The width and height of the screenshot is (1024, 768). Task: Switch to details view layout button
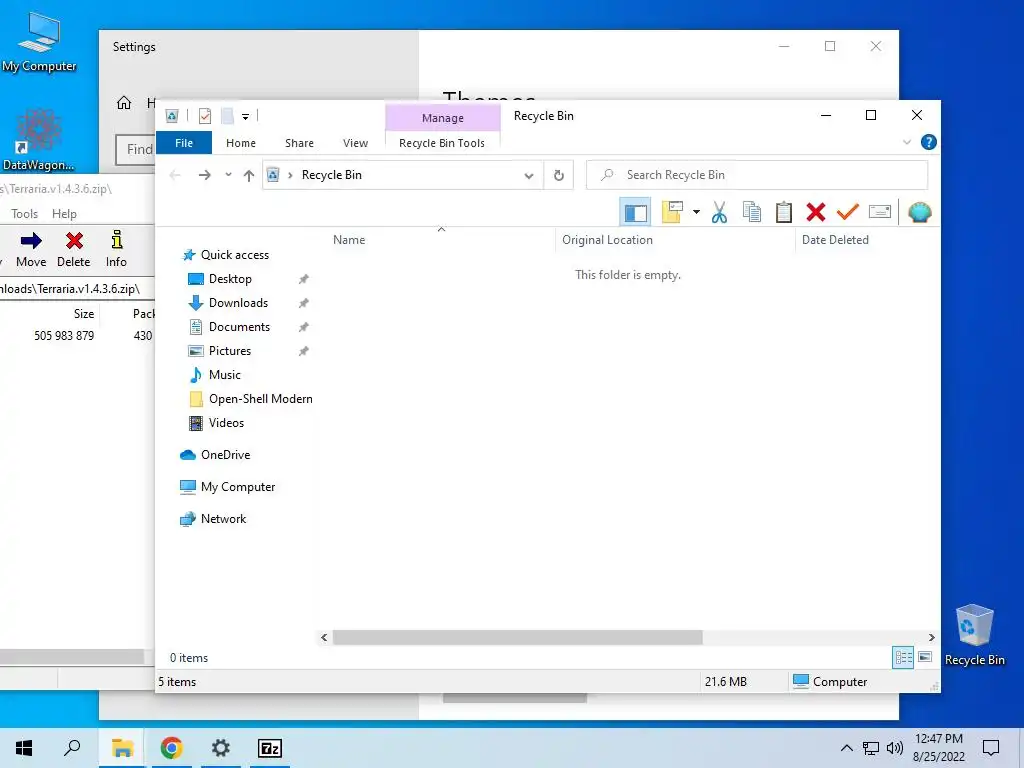903,658
